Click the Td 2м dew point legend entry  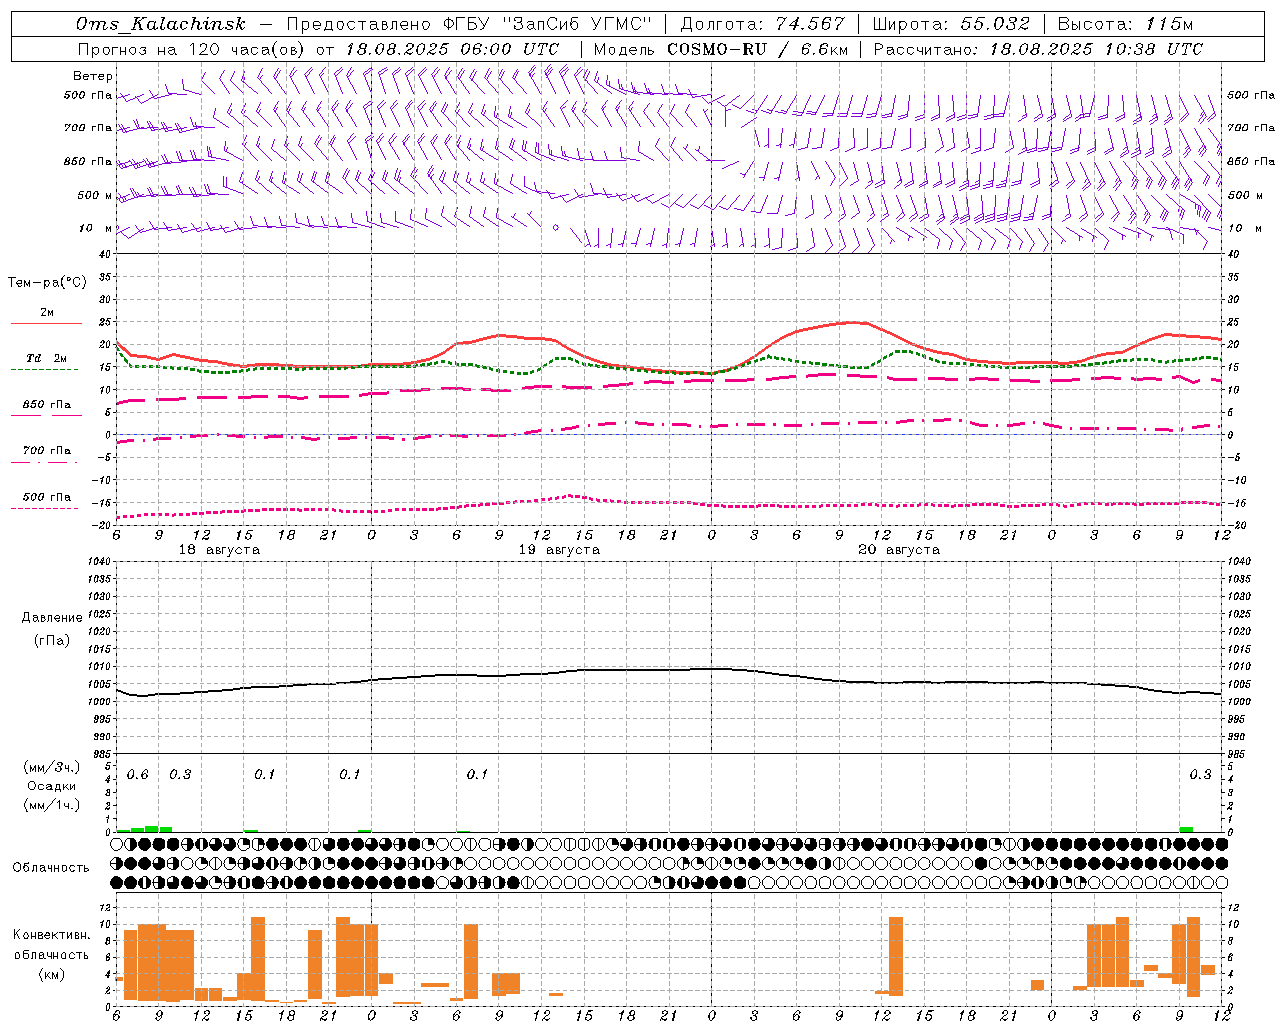coord(47,358)
